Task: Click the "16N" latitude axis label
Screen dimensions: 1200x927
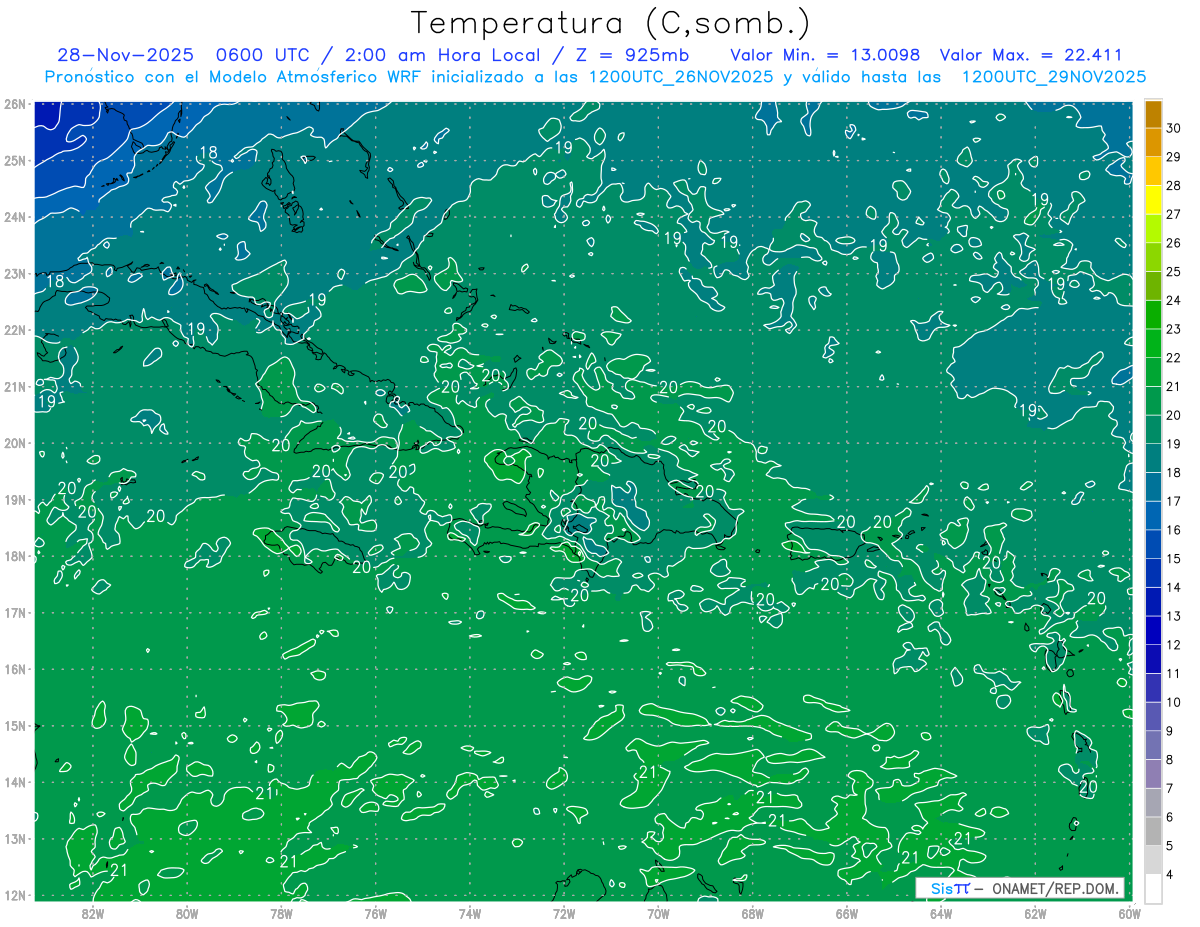Action: [14, 668]
